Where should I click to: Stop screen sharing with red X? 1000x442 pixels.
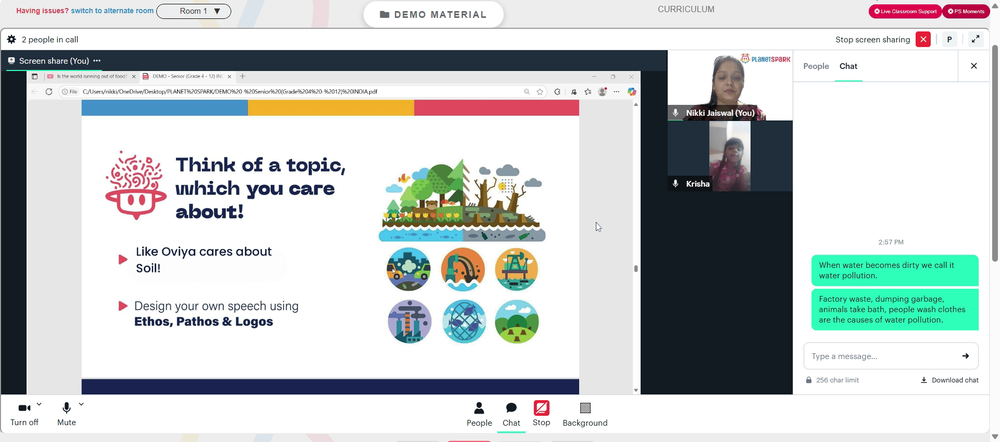point(923,40)
